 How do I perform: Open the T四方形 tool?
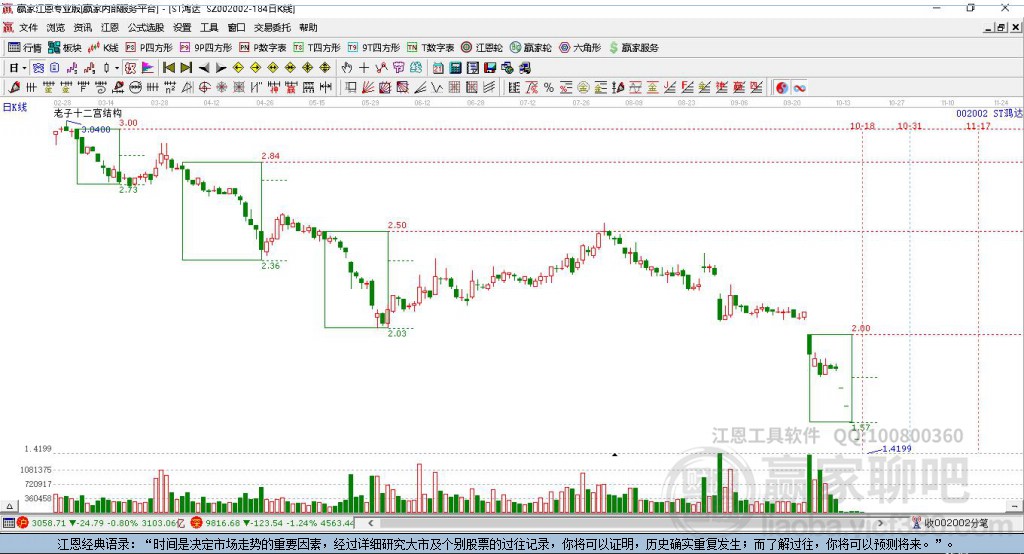pyautogui.click(x=317, y=48)
